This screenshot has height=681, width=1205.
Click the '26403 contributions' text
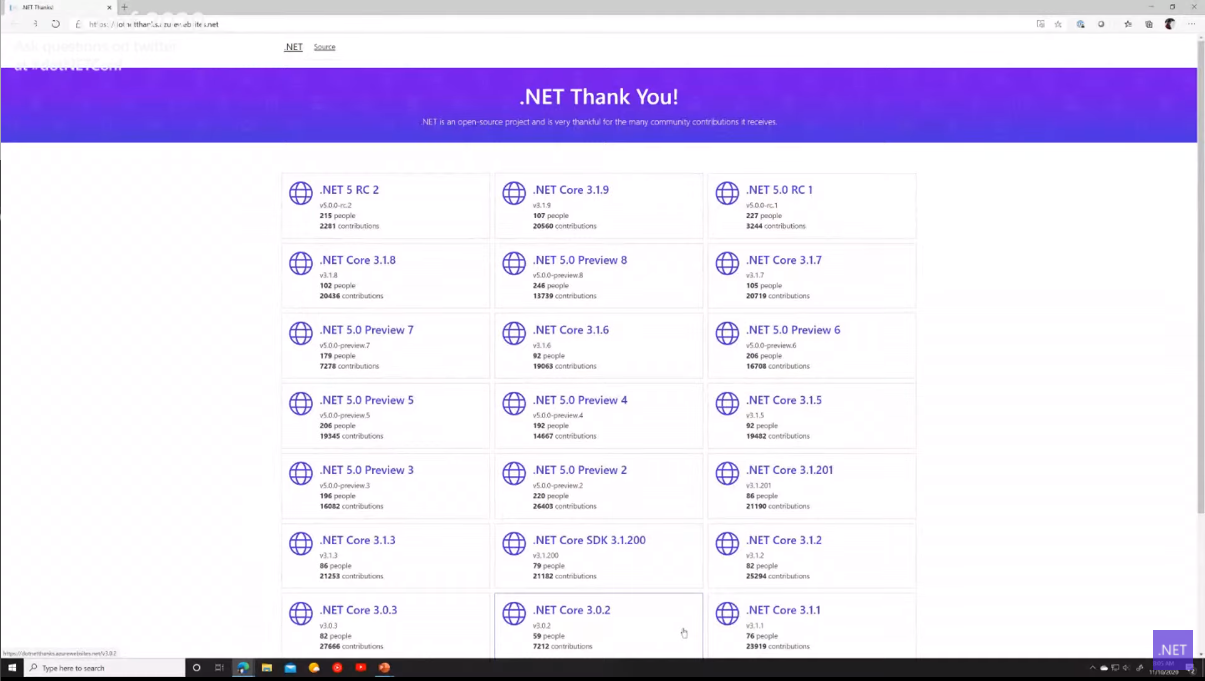click(564, 506)
